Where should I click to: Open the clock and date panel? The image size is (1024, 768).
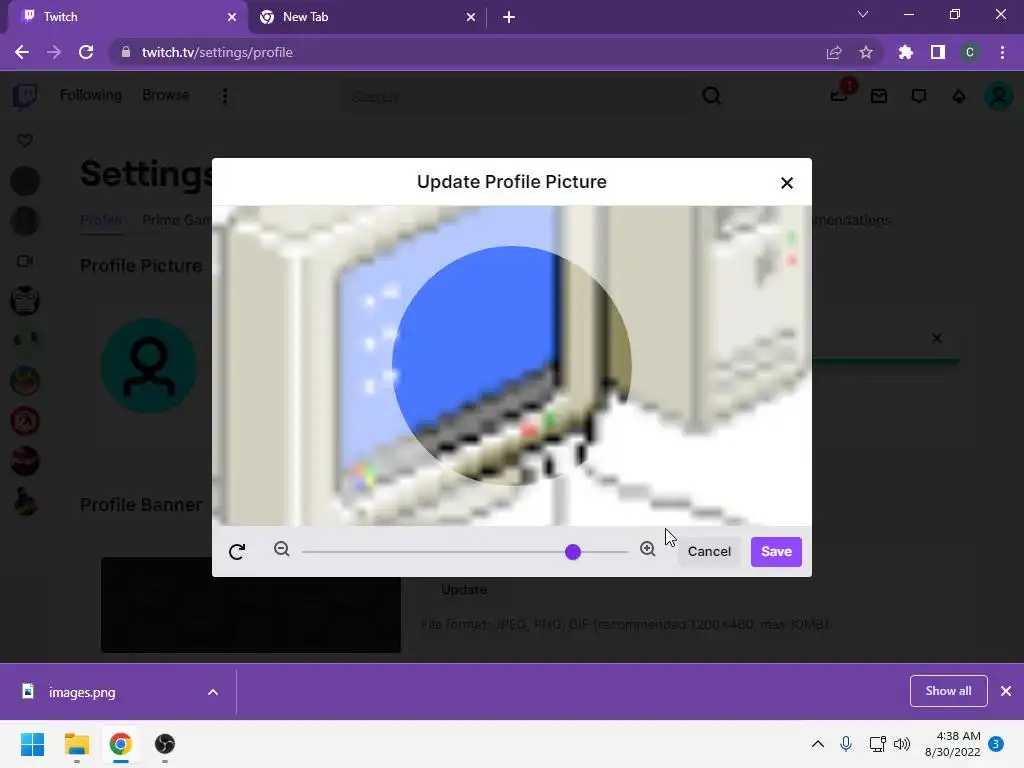point(953,744)
